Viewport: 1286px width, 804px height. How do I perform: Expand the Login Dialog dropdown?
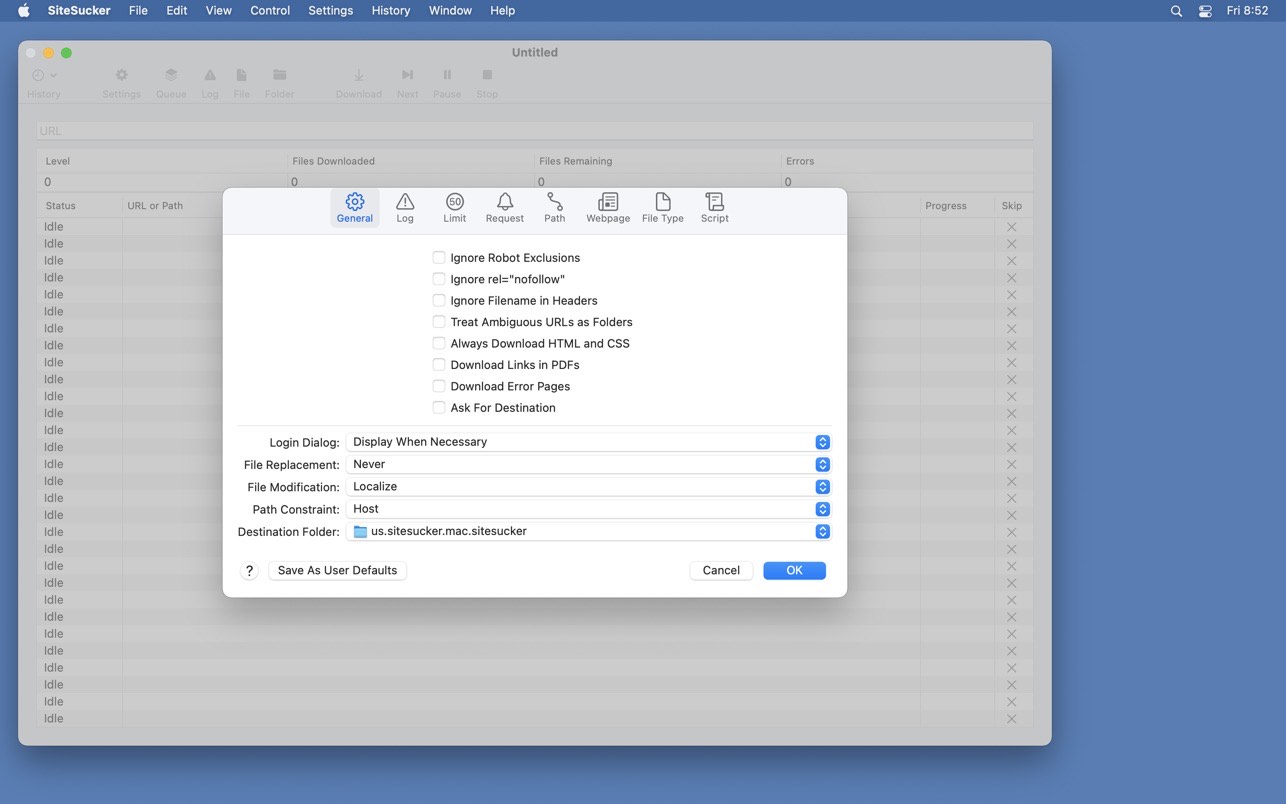click(588, 442)
